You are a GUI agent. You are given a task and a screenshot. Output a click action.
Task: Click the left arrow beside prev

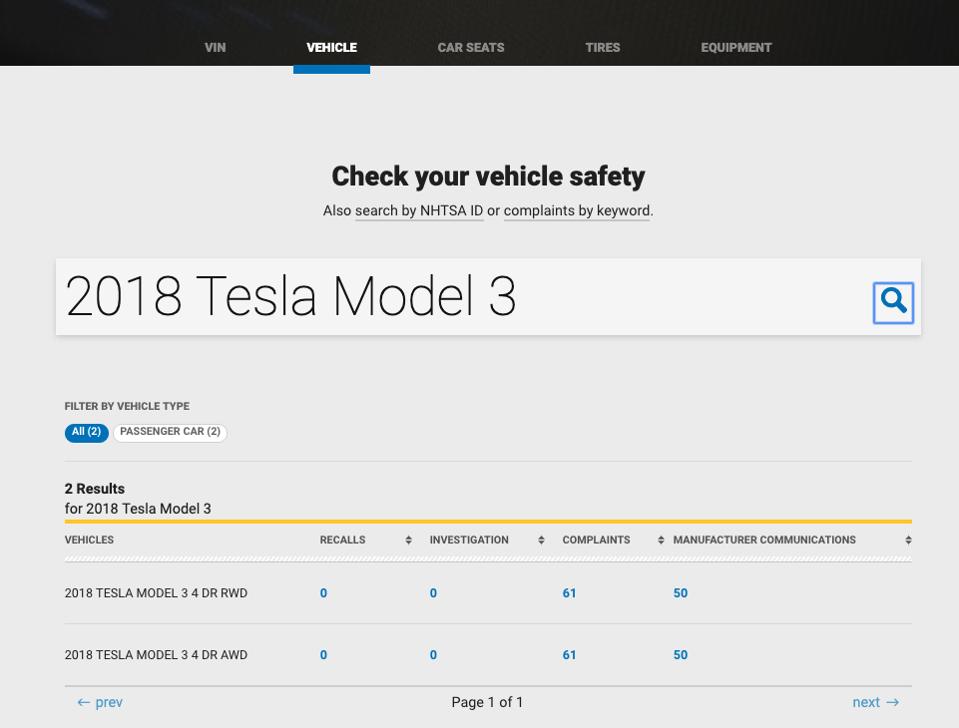pyautogui.click(x=81, y=702)
